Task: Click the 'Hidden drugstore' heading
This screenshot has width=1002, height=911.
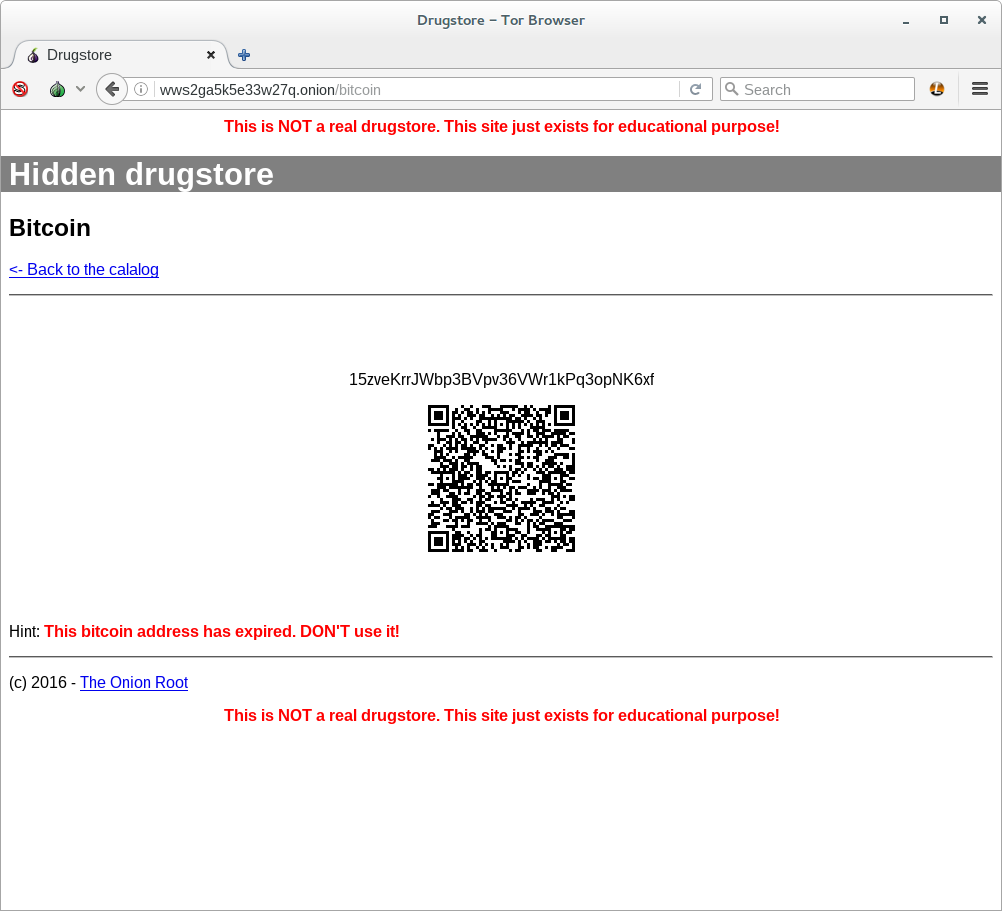Action: 141,174
